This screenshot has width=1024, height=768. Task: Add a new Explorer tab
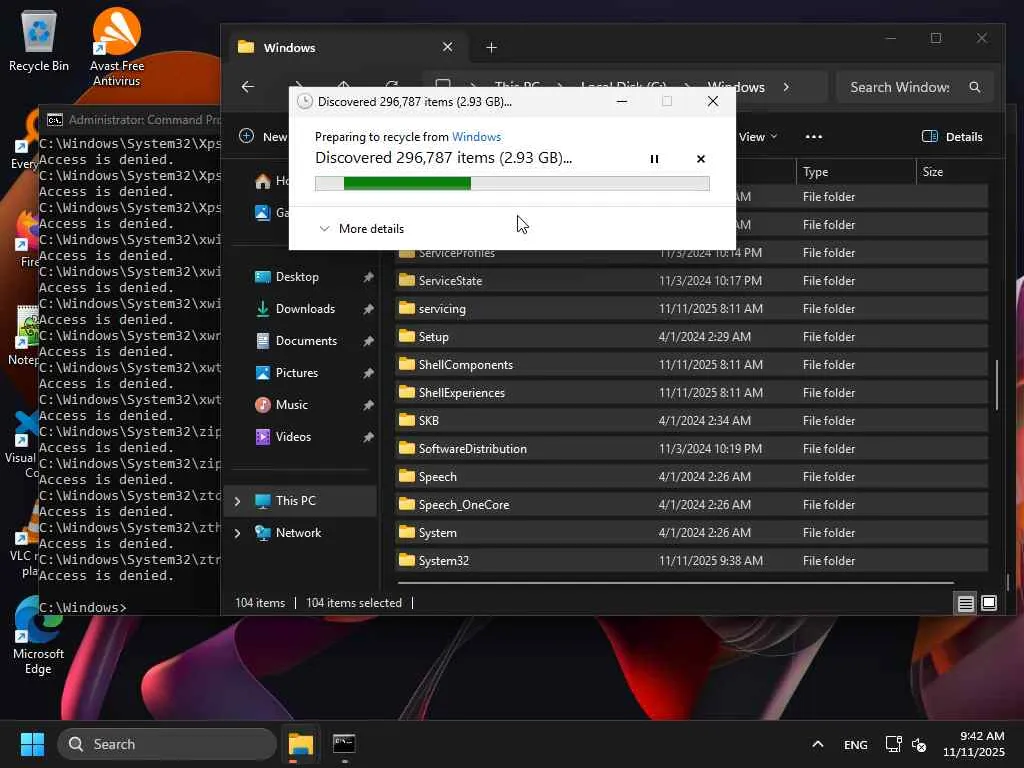coord(491,48)
